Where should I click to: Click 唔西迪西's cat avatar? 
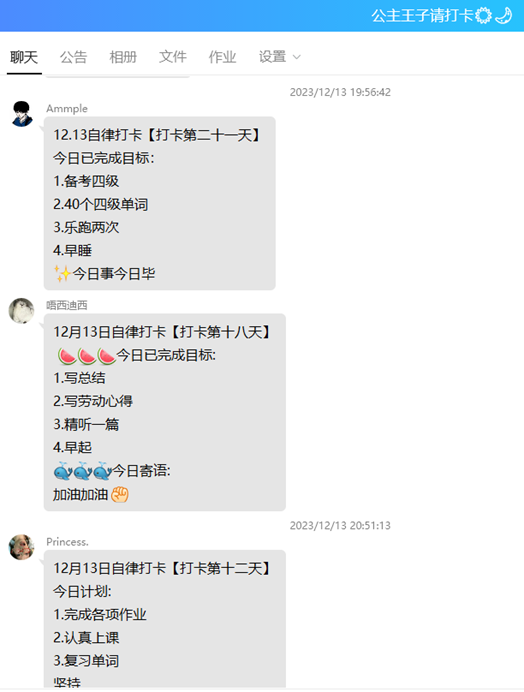[21, 310]
